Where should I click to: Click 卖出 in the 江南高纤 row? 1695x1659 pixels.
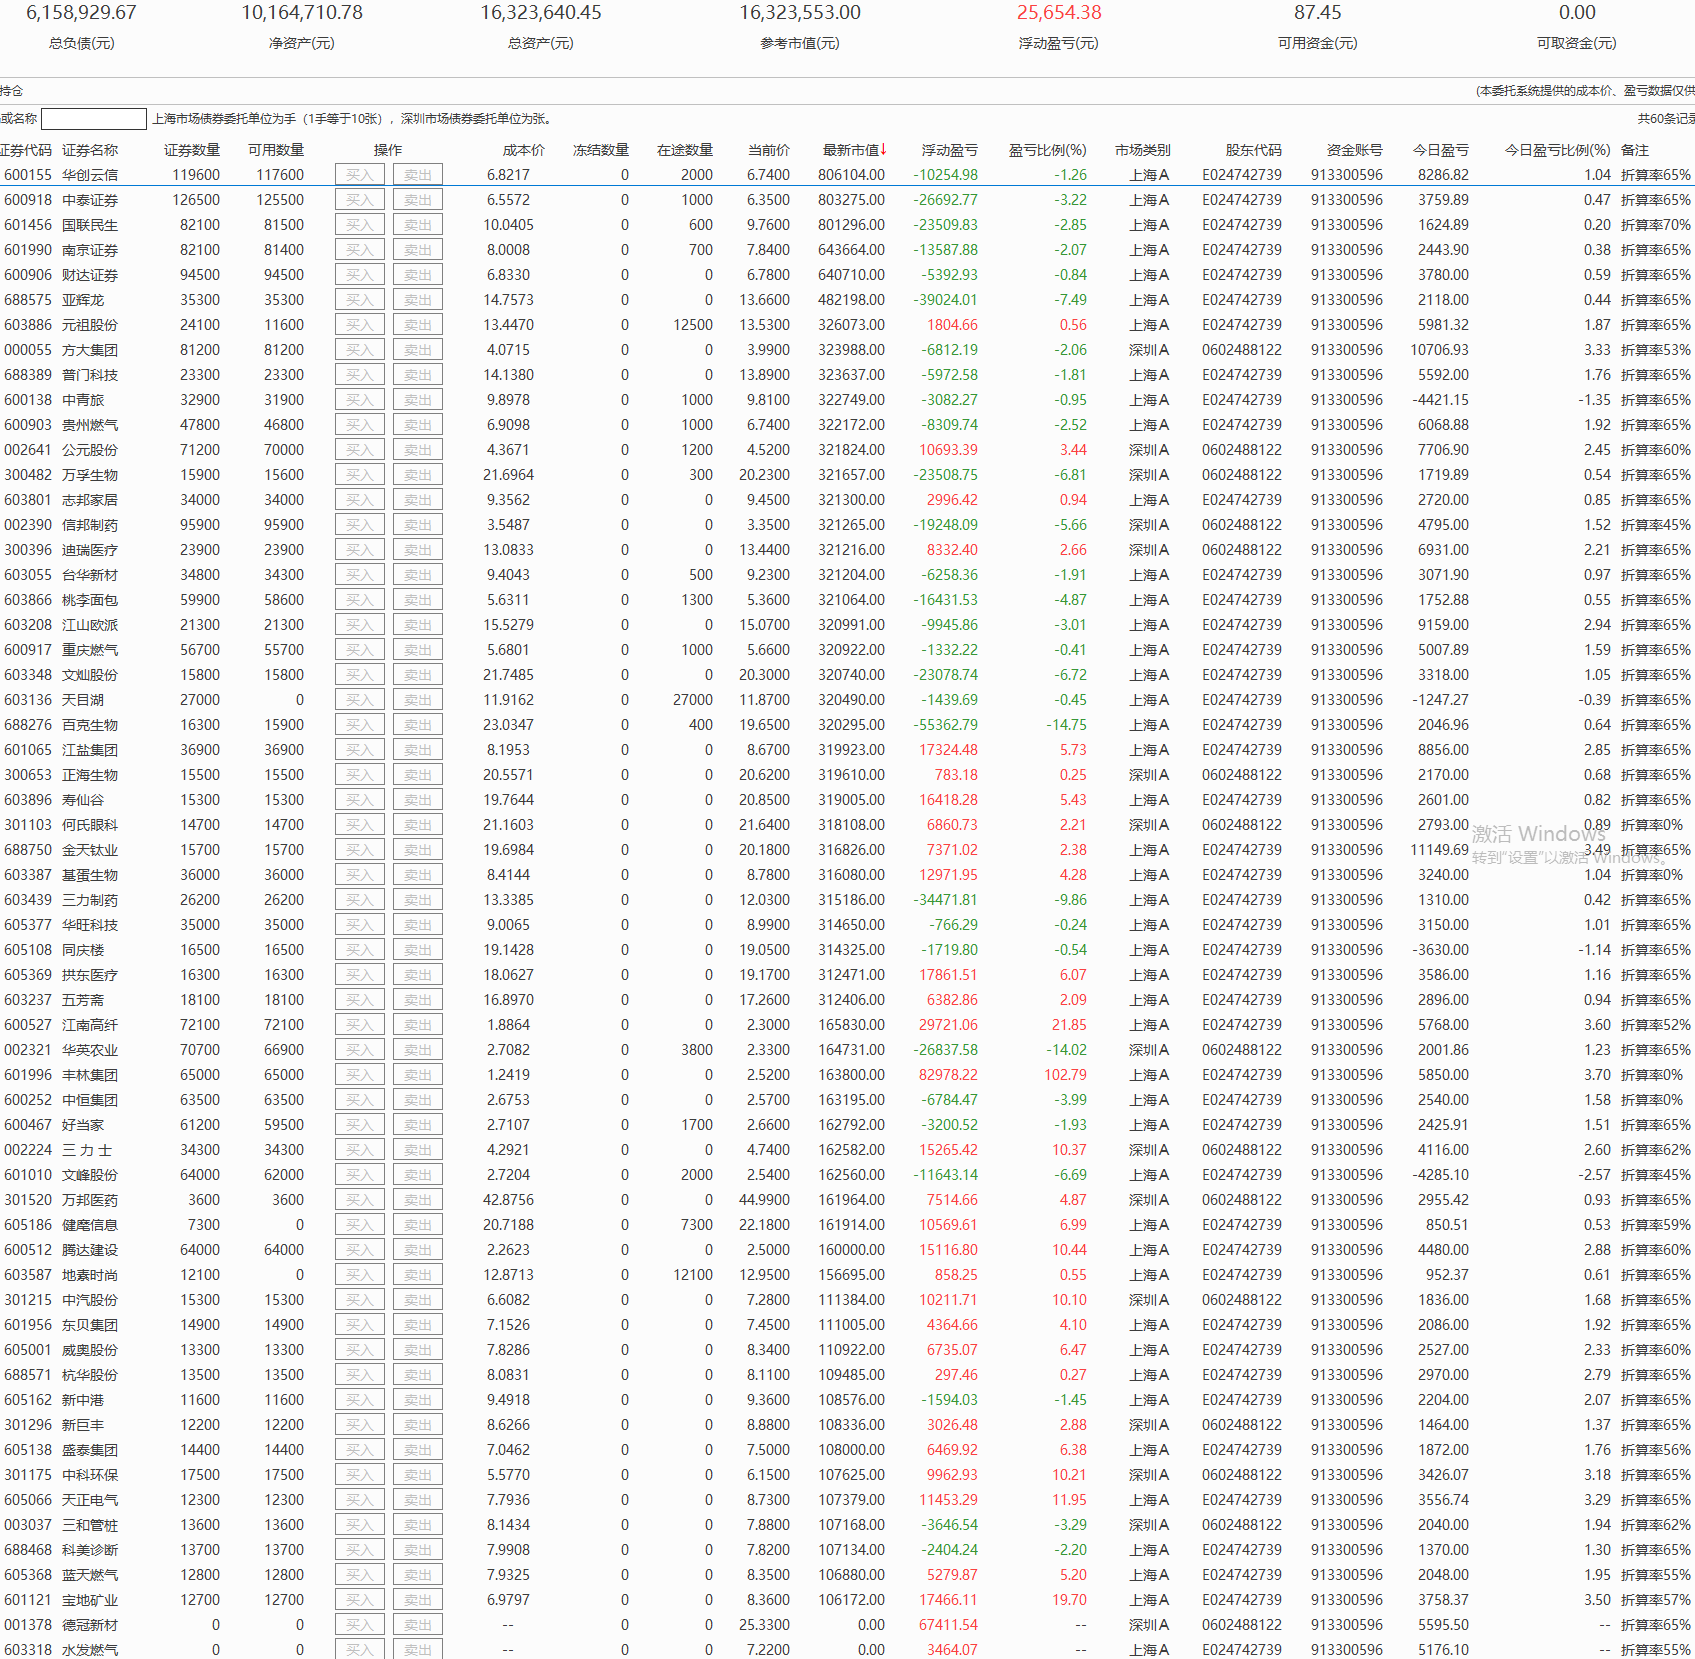coord(418,1025)
